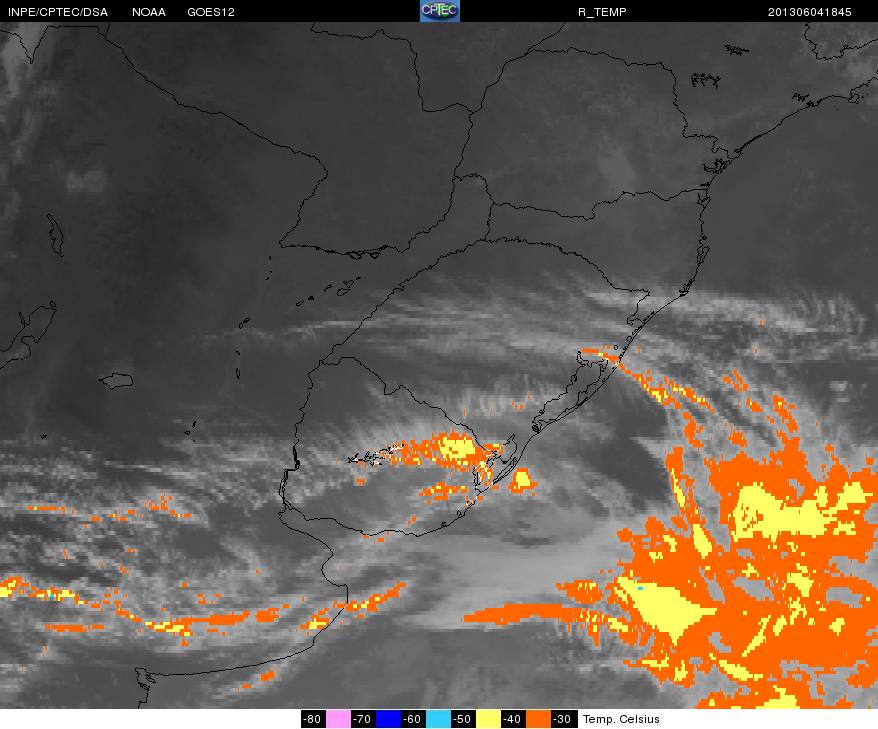The height and width of the screenshot is (729, 878).
Task: Click the -60 legend value
Action: tap(414, 719)
